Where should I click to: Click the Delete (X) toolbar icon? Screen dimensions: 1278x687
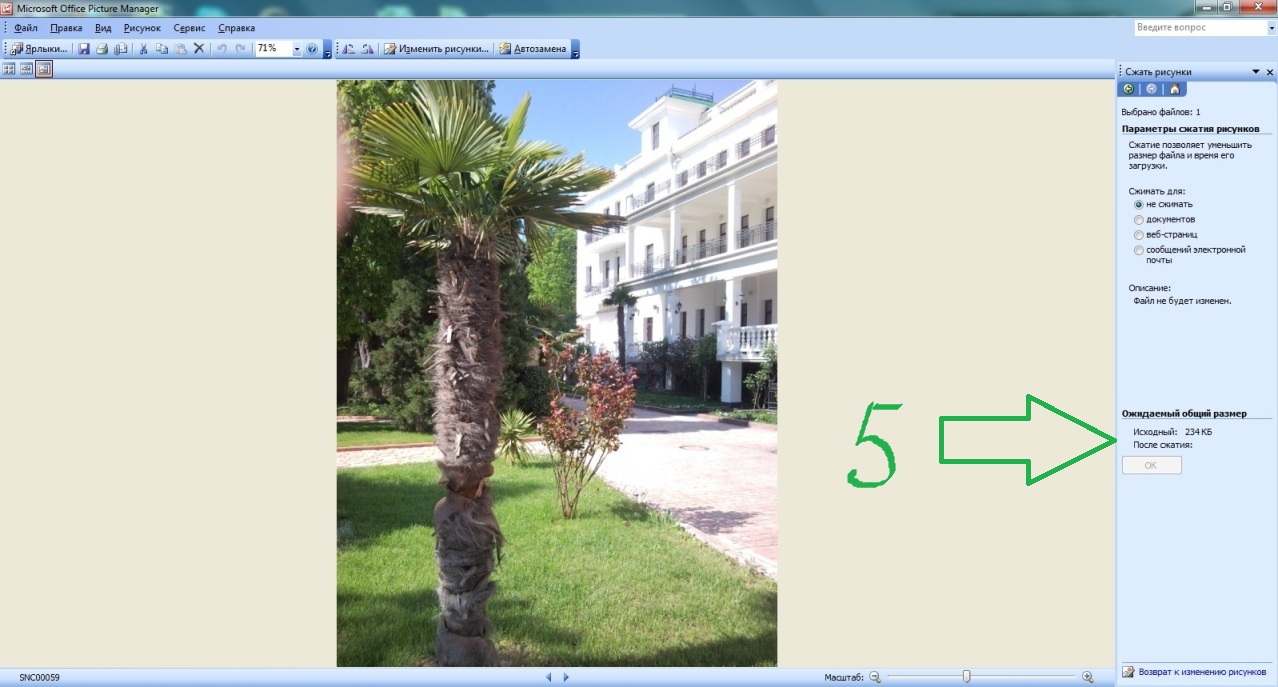tap(198, 48)
